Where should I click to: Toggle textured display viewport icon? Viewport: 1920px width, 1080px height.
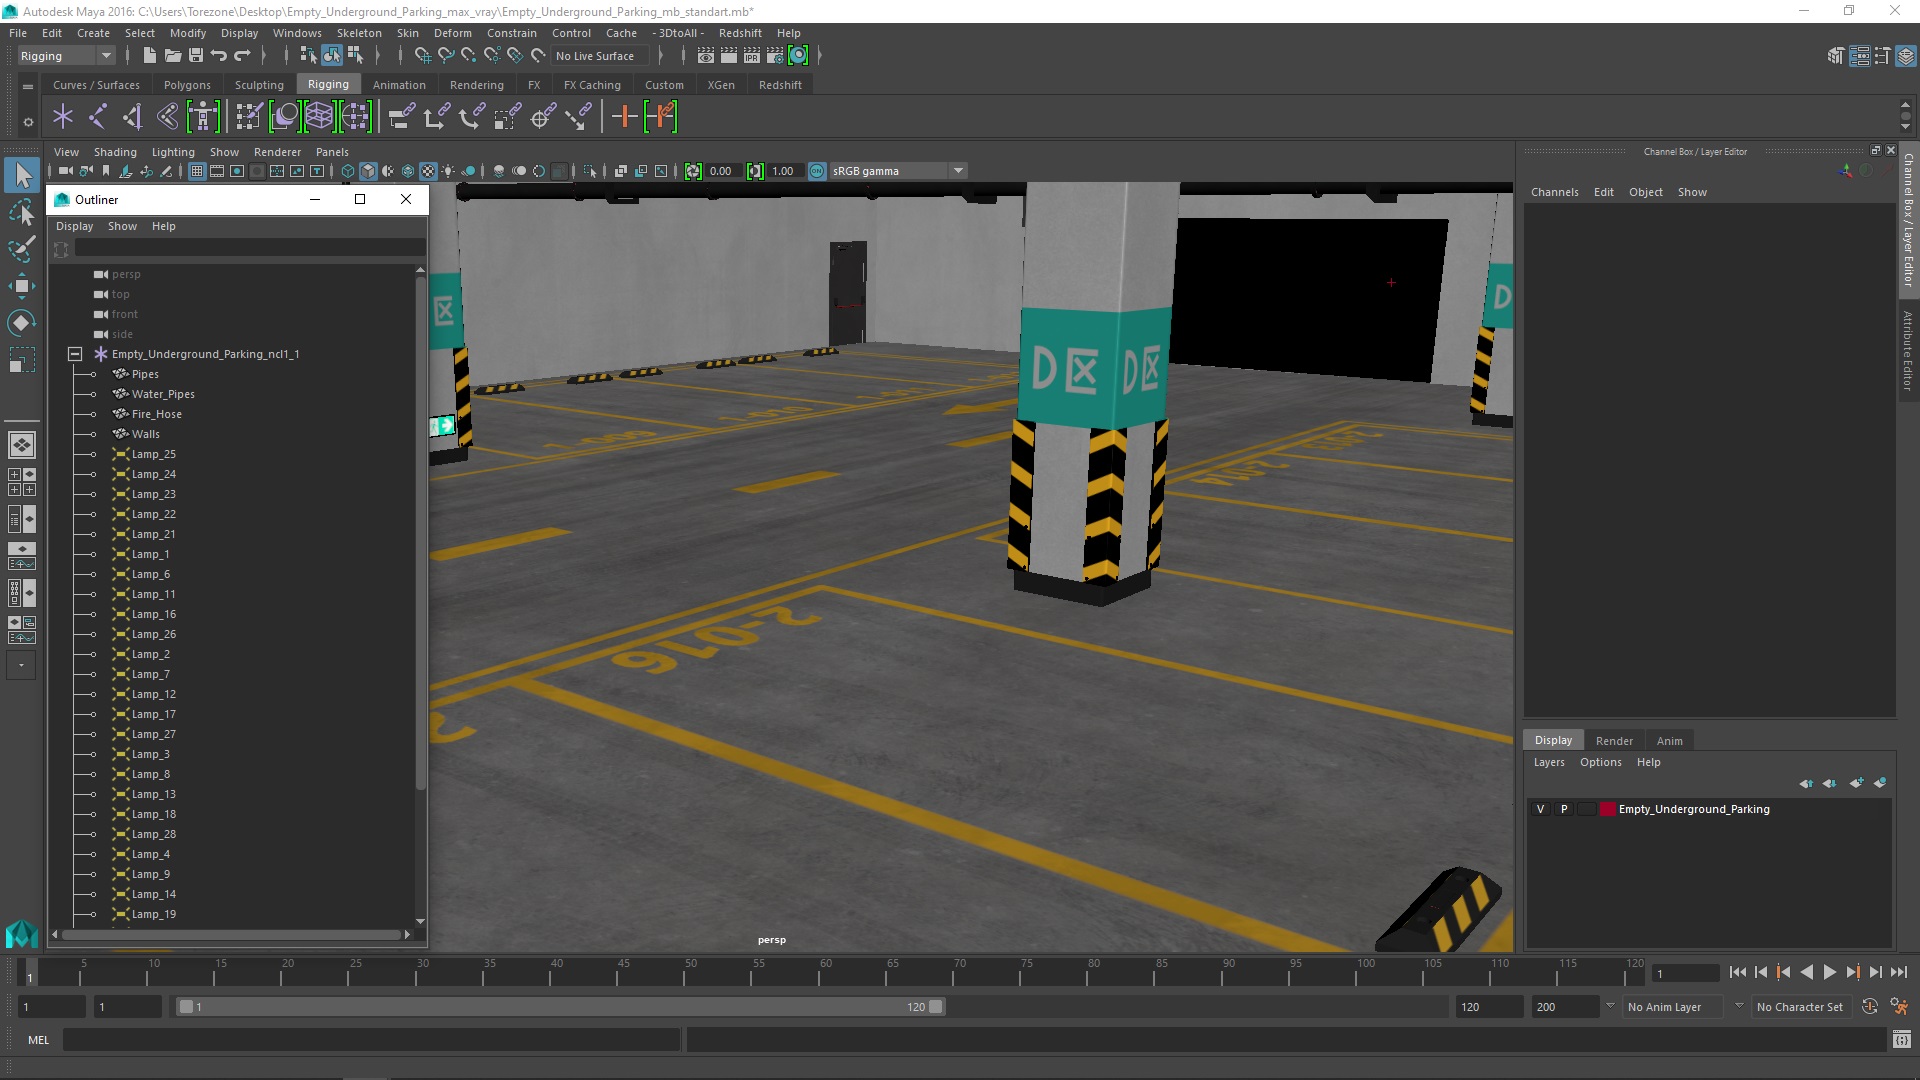click(x=428, y=171)
